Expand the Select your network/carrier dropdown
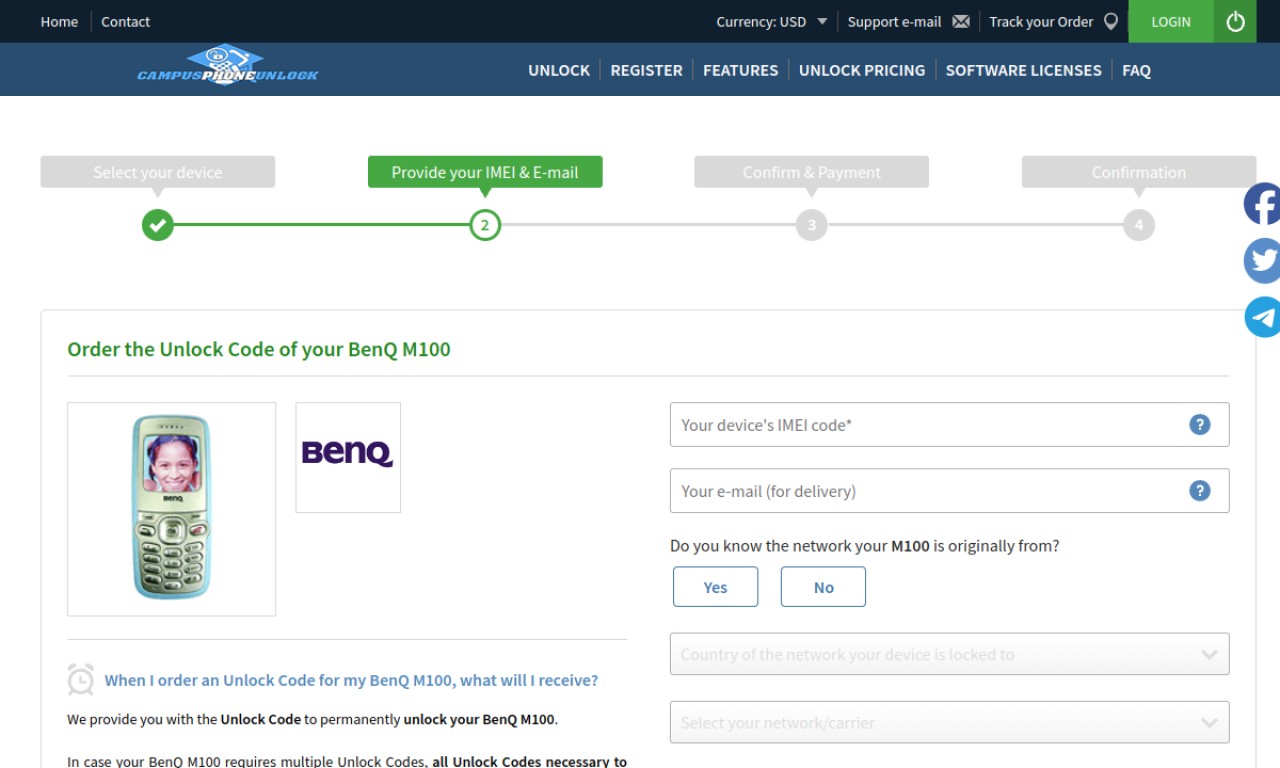The height and width of the screenshot is (768, 1280). pos(949,723)
